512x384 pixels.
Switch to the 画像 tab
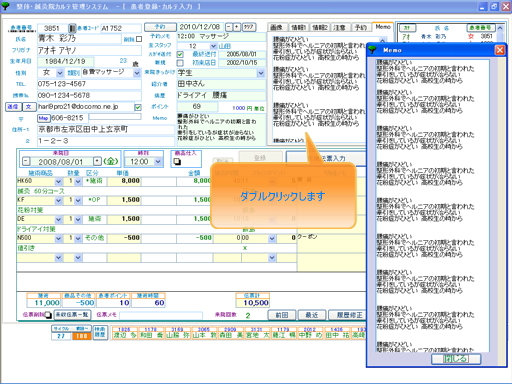click(x=276, y=27)
